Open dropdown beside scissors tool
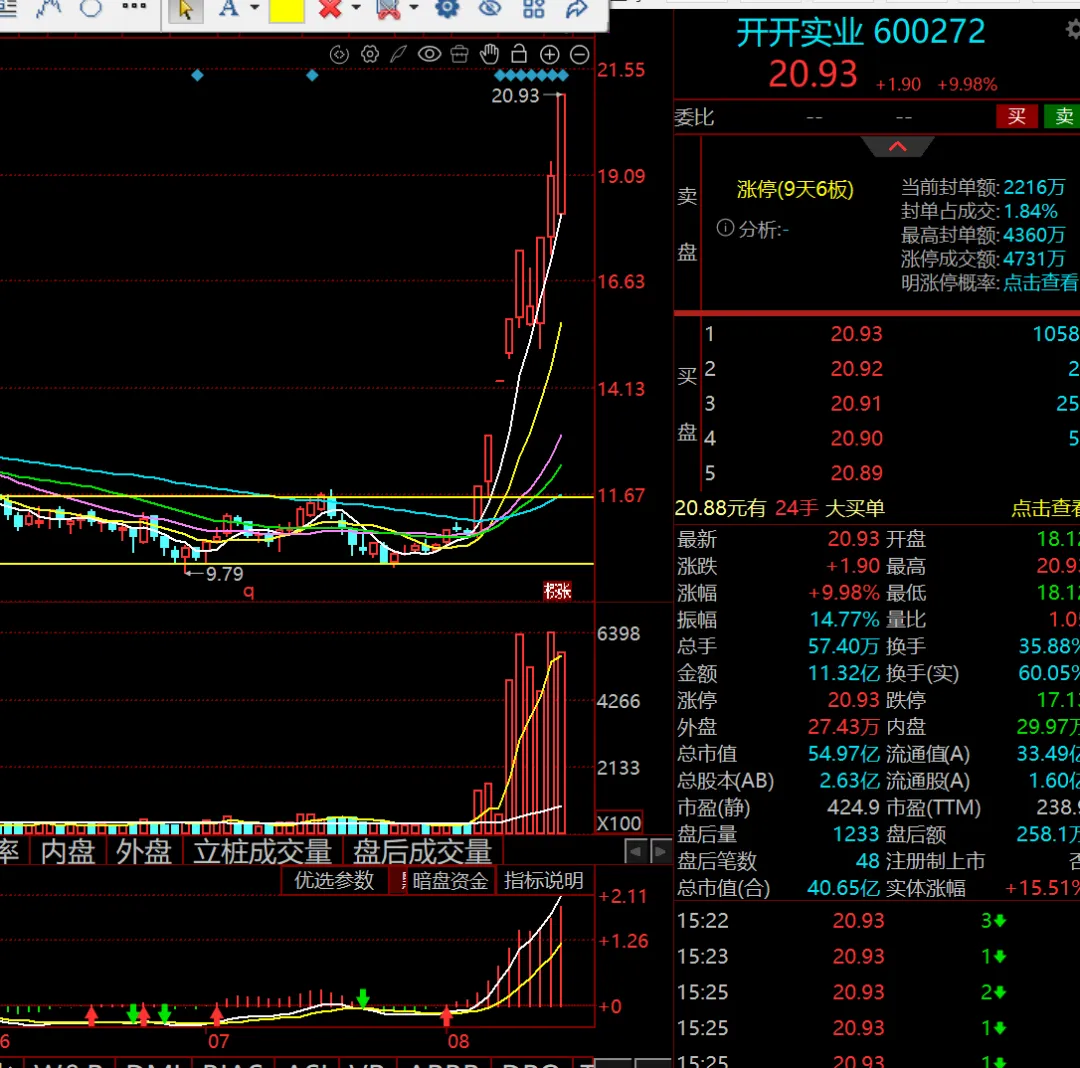The height and width of the screenshot is (1068, 1080). tap(413, 8)
